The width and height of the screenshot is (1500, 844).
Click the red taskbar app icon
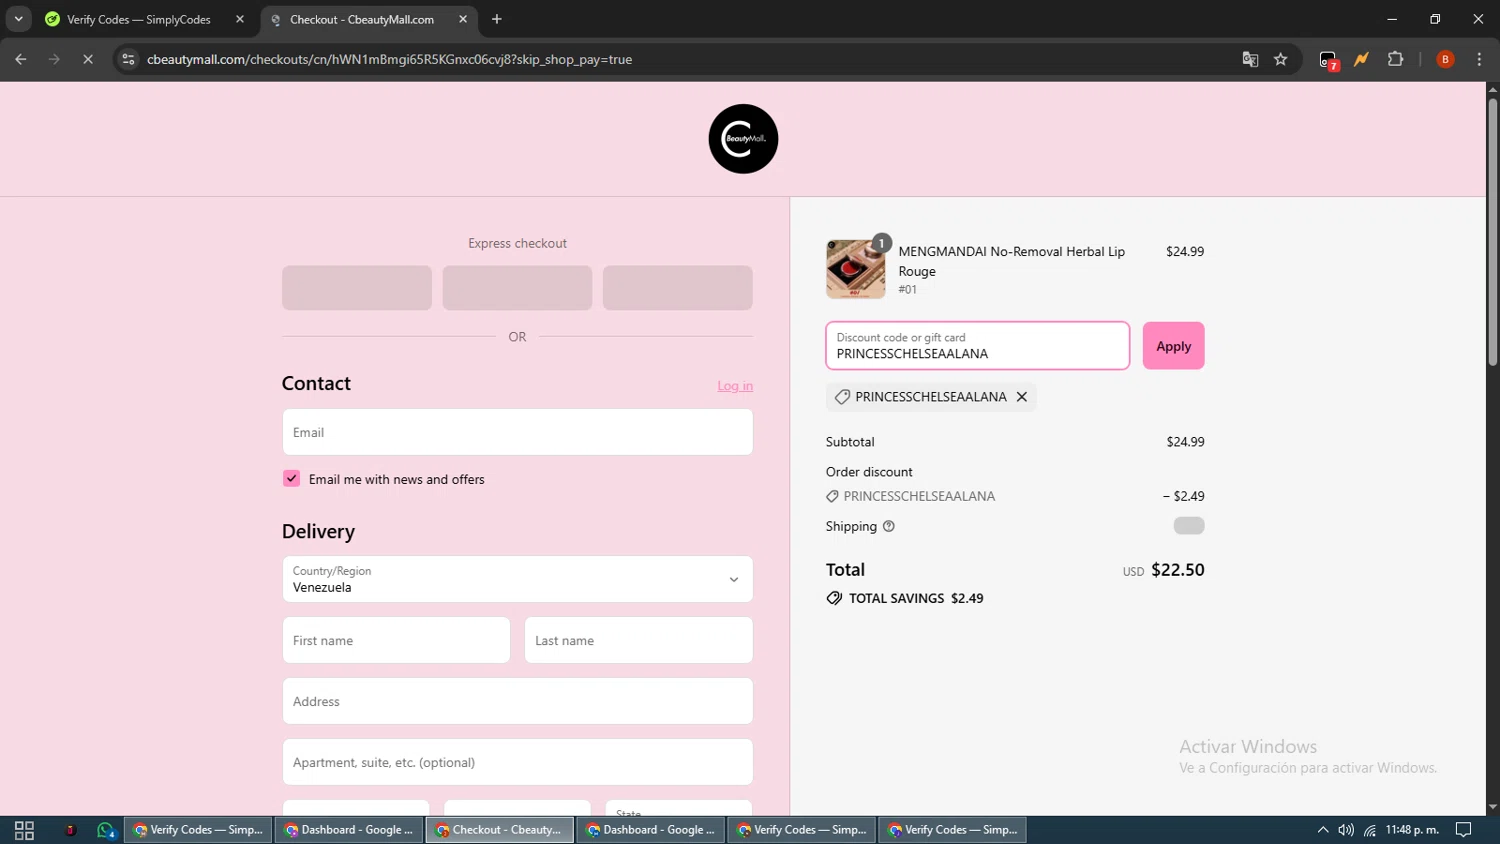(x=70, y=830)
